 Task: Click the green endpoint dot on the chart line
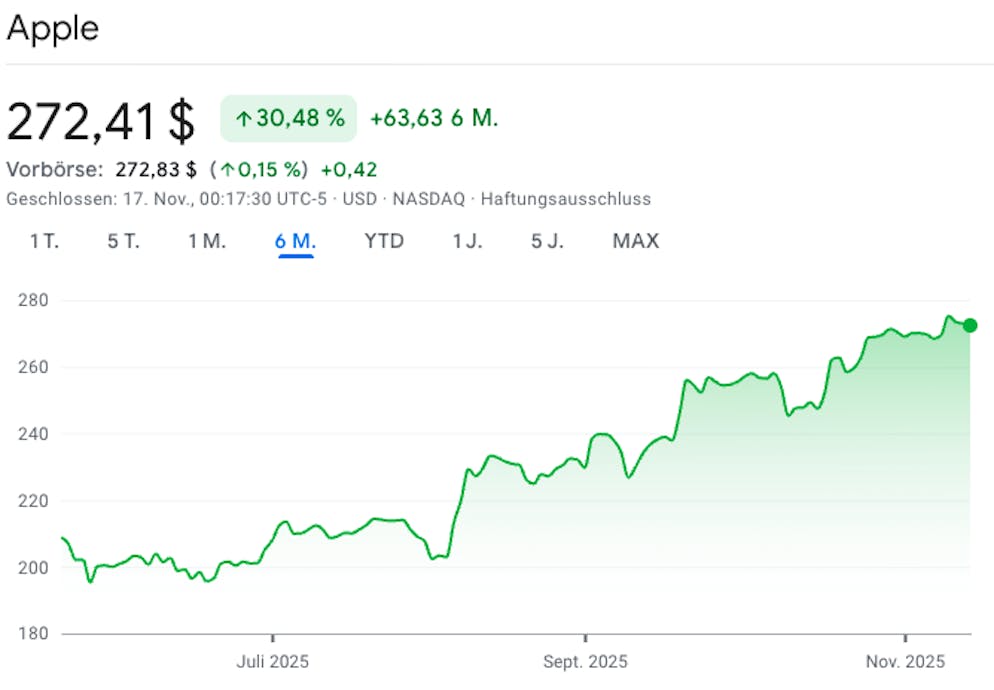(x=969, y=325)
